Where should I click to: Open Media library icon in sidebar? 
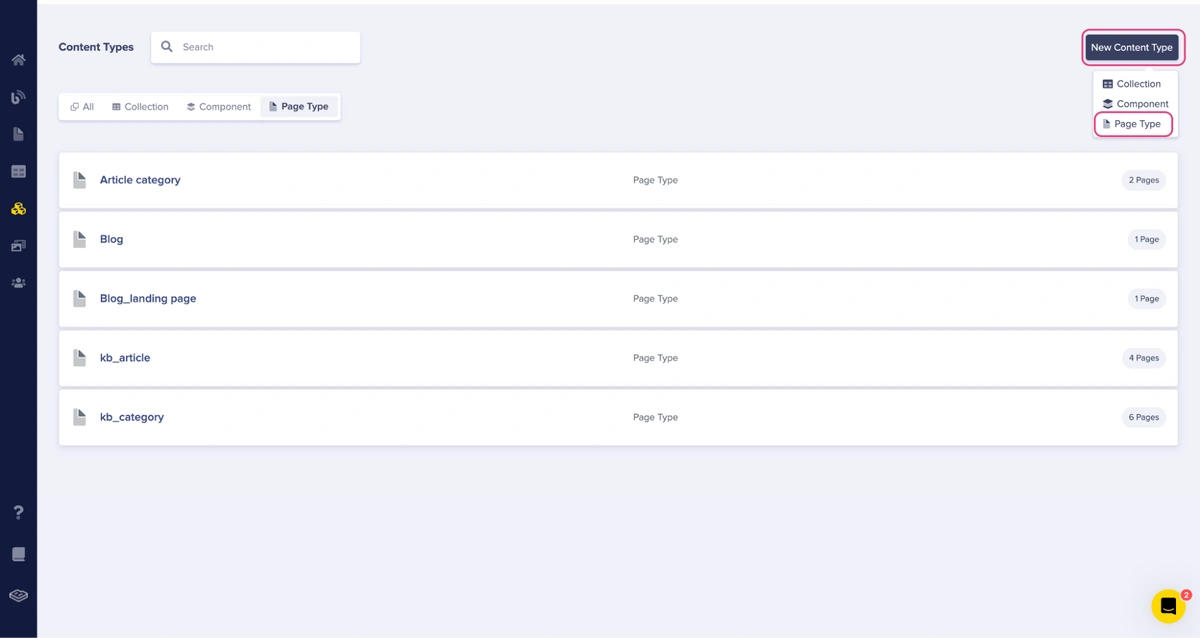18,246
